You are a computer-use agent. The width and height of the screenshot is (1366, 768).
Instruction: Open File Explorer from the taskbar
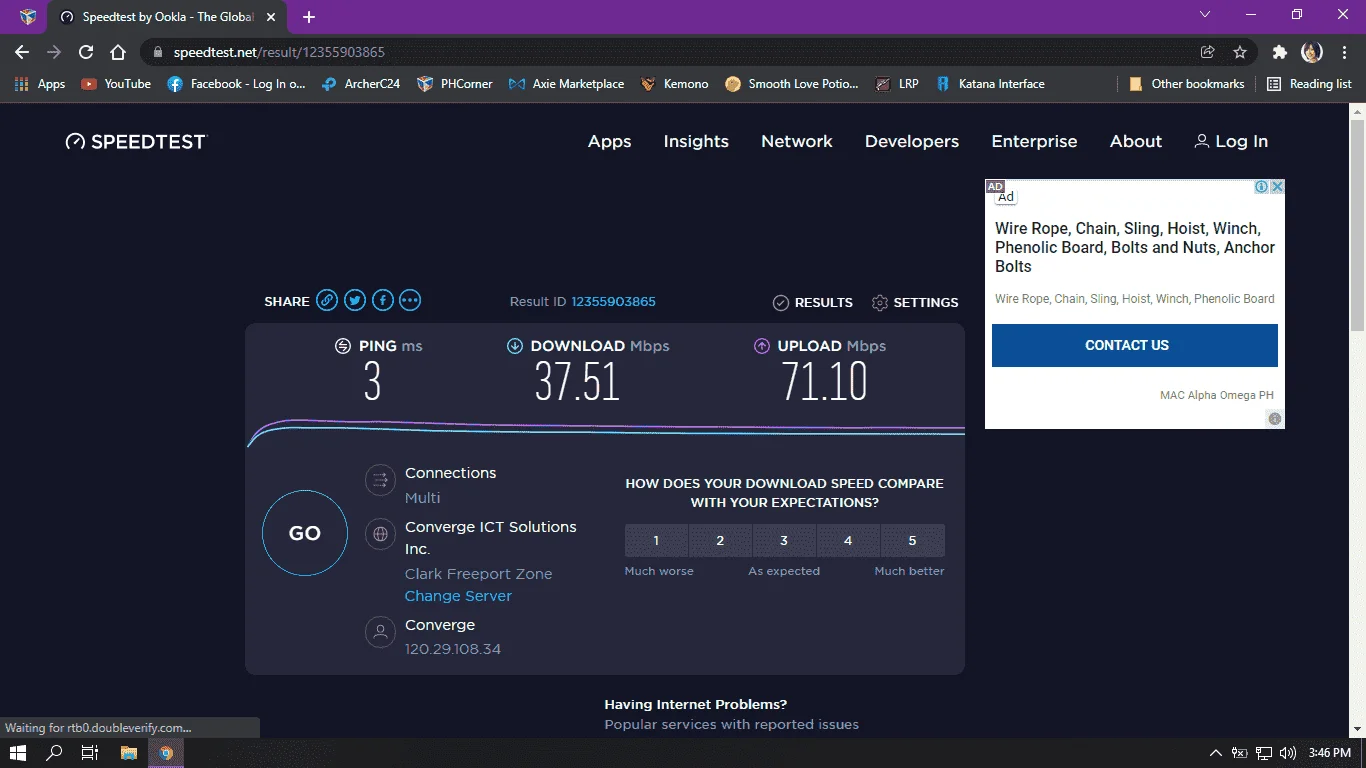(x=128, y=753)
